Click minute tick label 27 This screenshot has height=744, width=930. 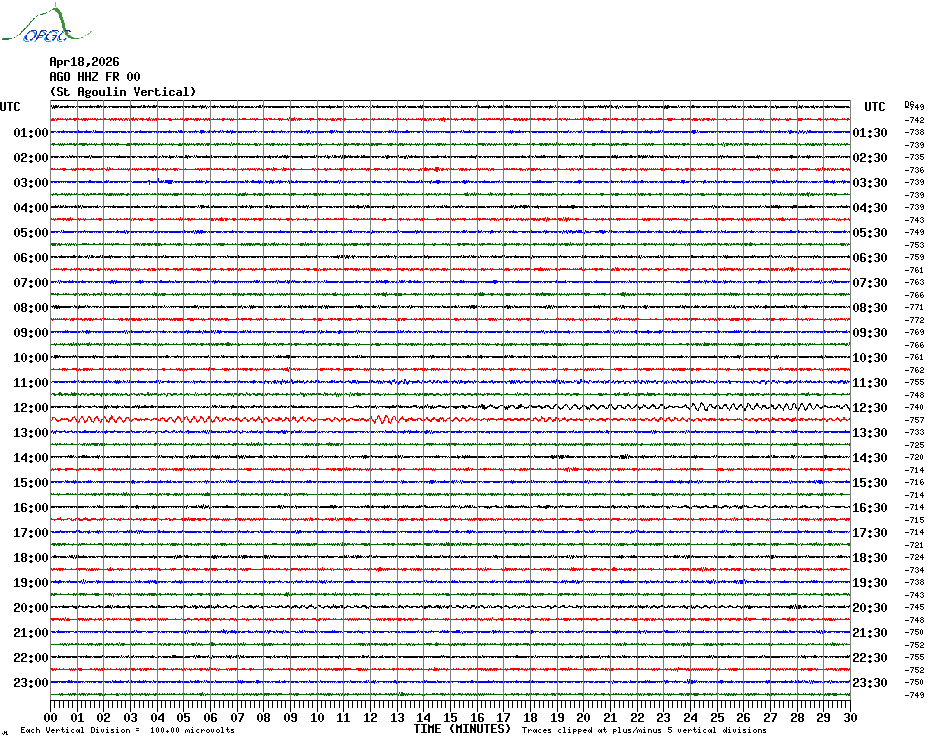[x=770, y=717]
